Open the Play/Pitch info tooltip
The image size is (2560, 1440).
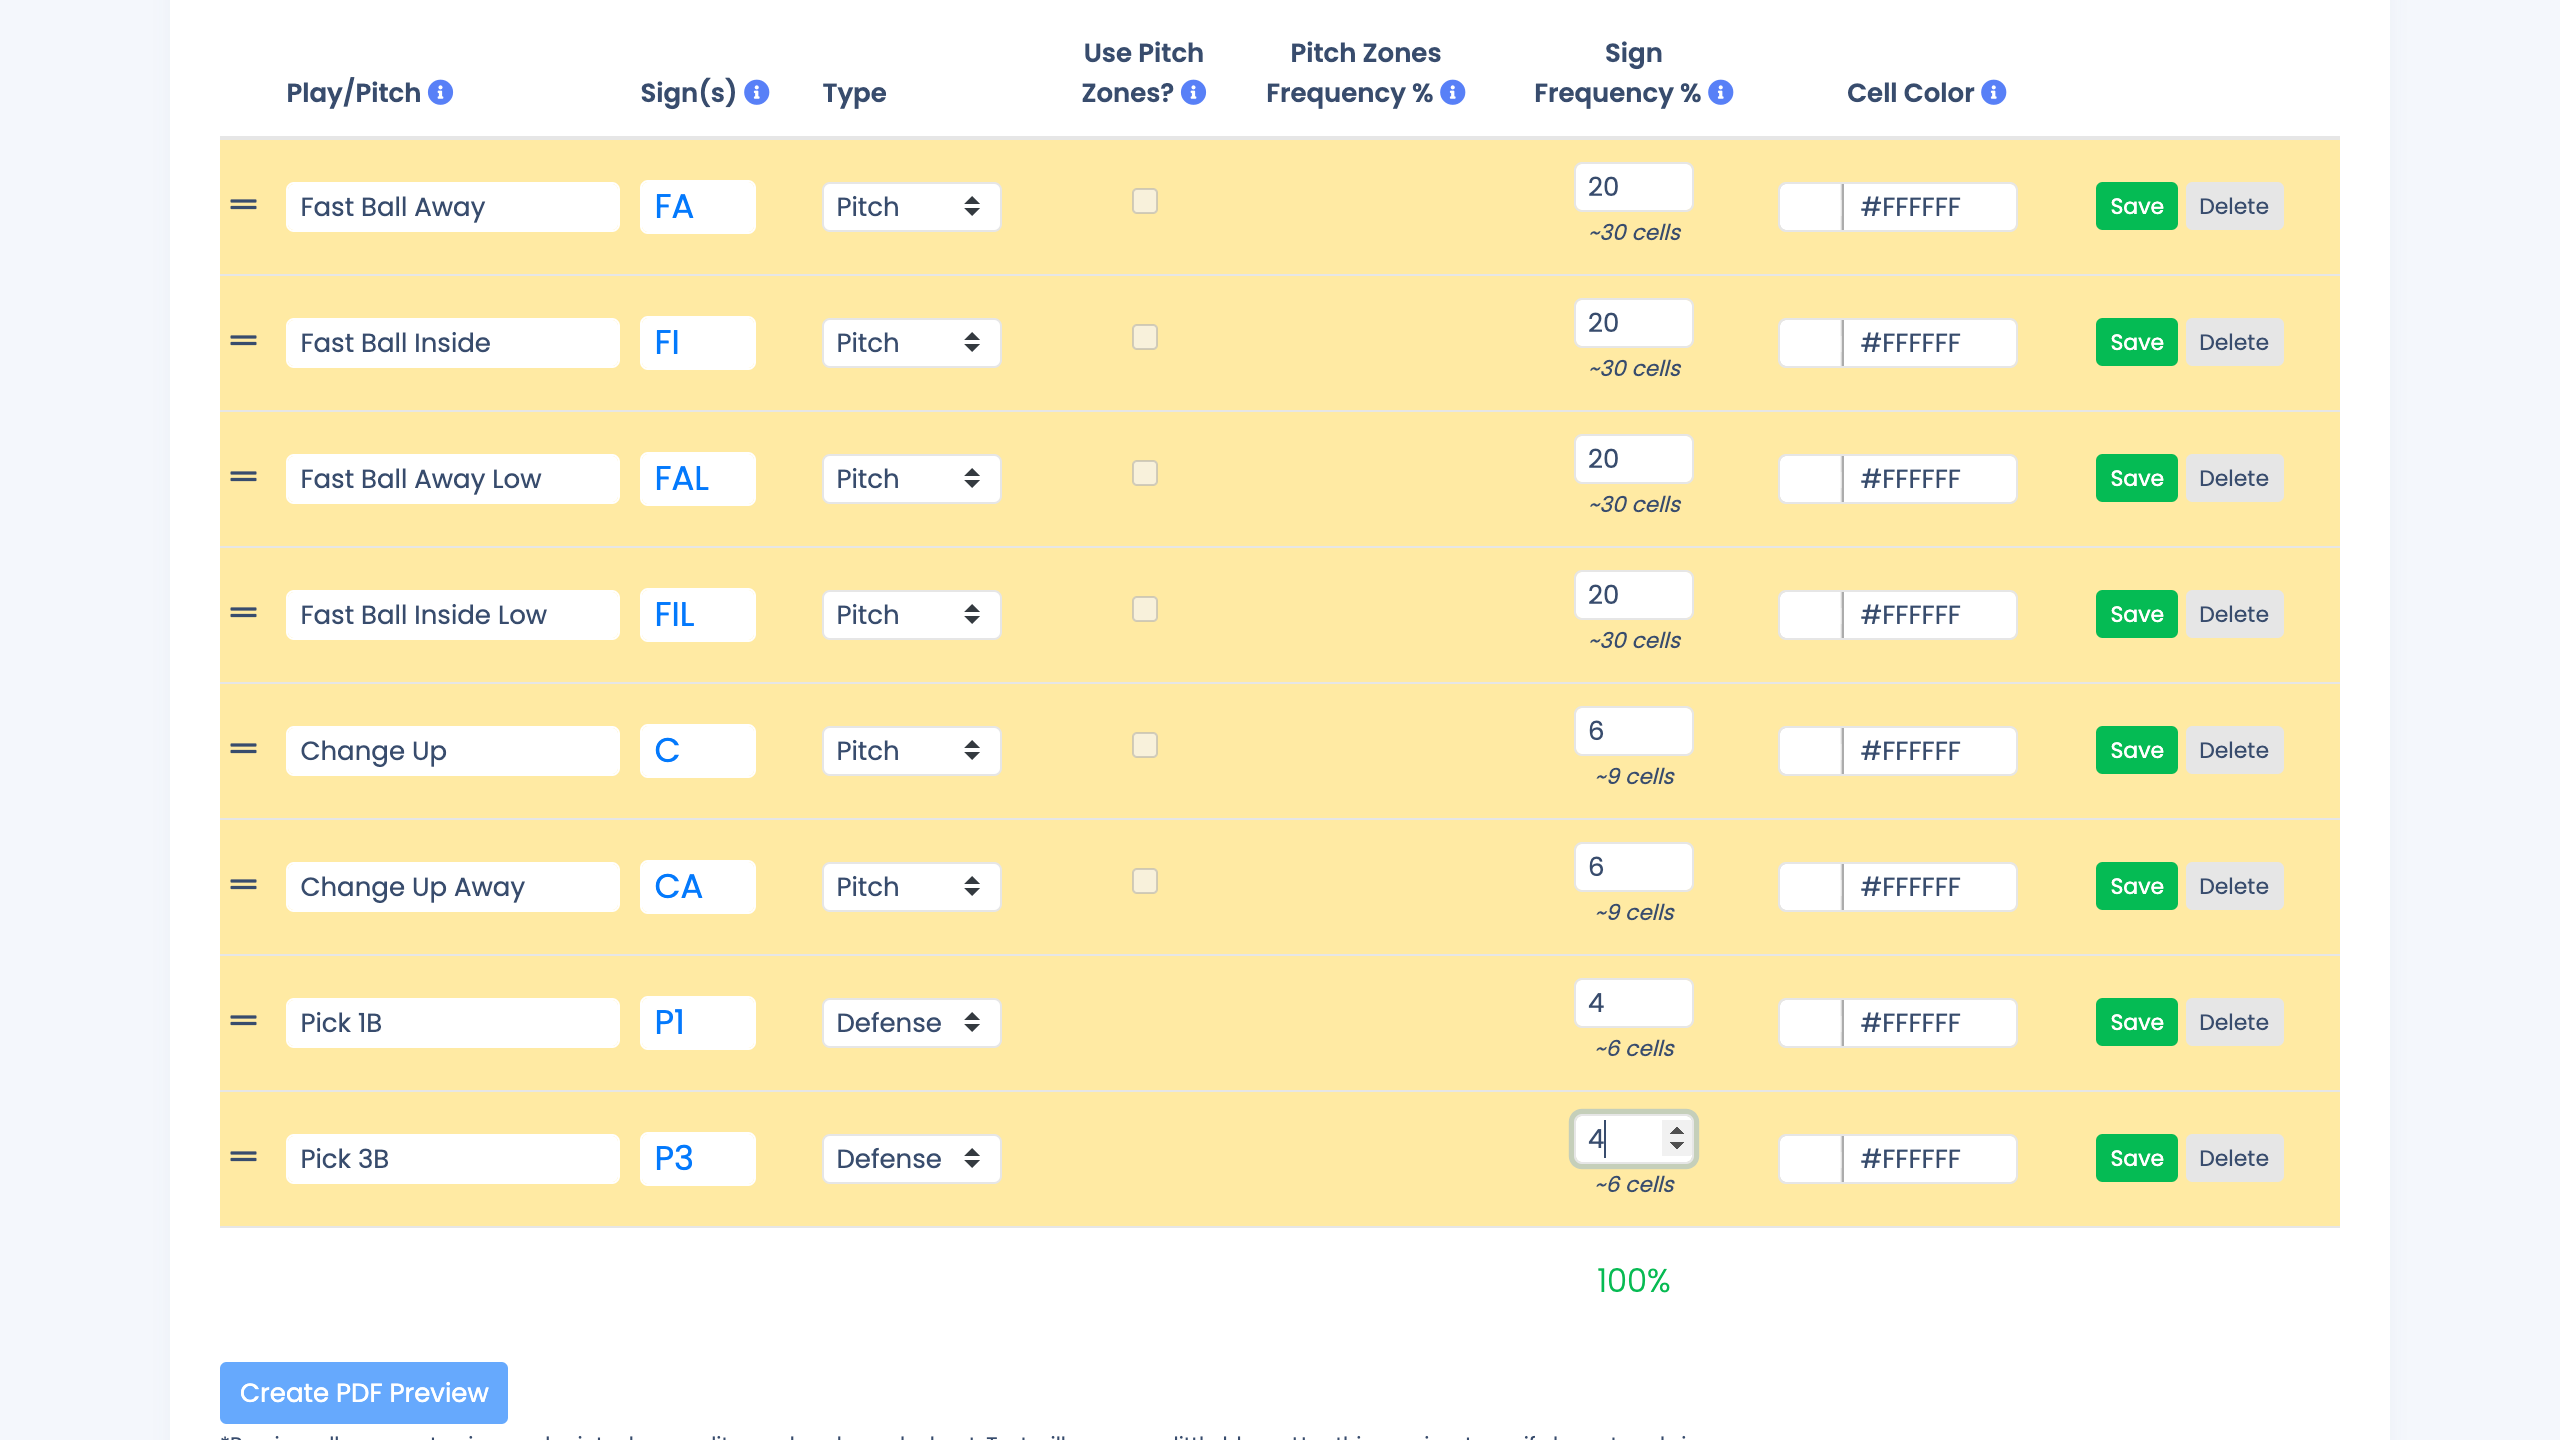(440, 92)
